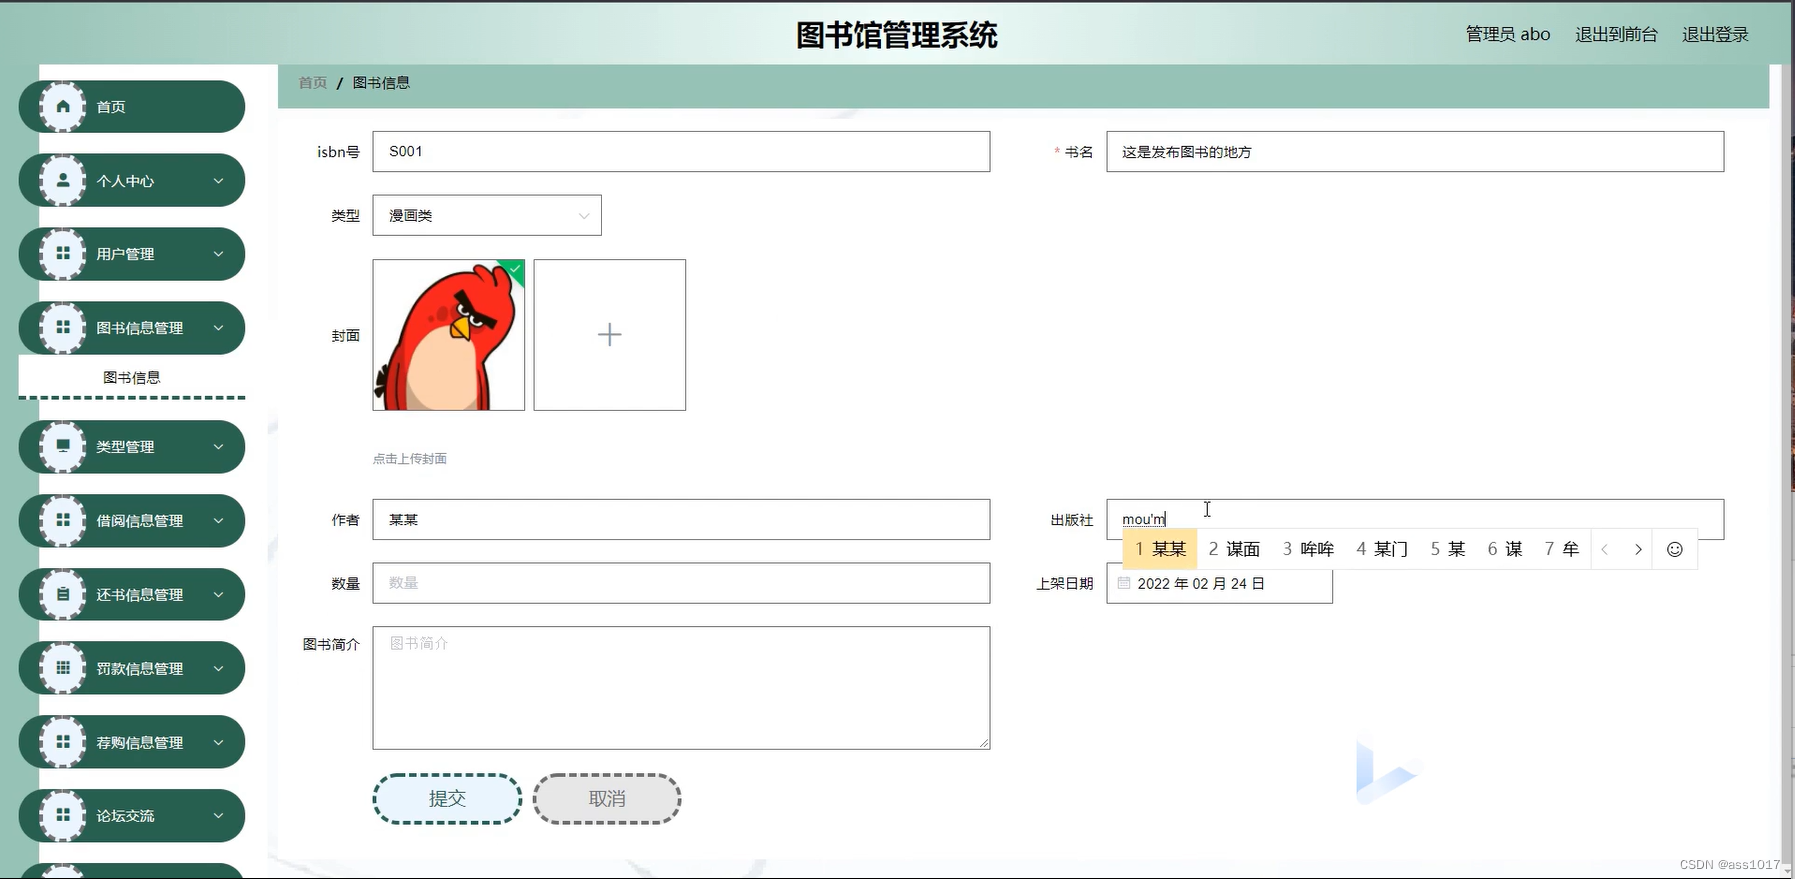The height and width of the screenshot is (879, 1795).
Task: Expand the 借阅信息管理 menu chevron
Action: (x=218, y=520)
